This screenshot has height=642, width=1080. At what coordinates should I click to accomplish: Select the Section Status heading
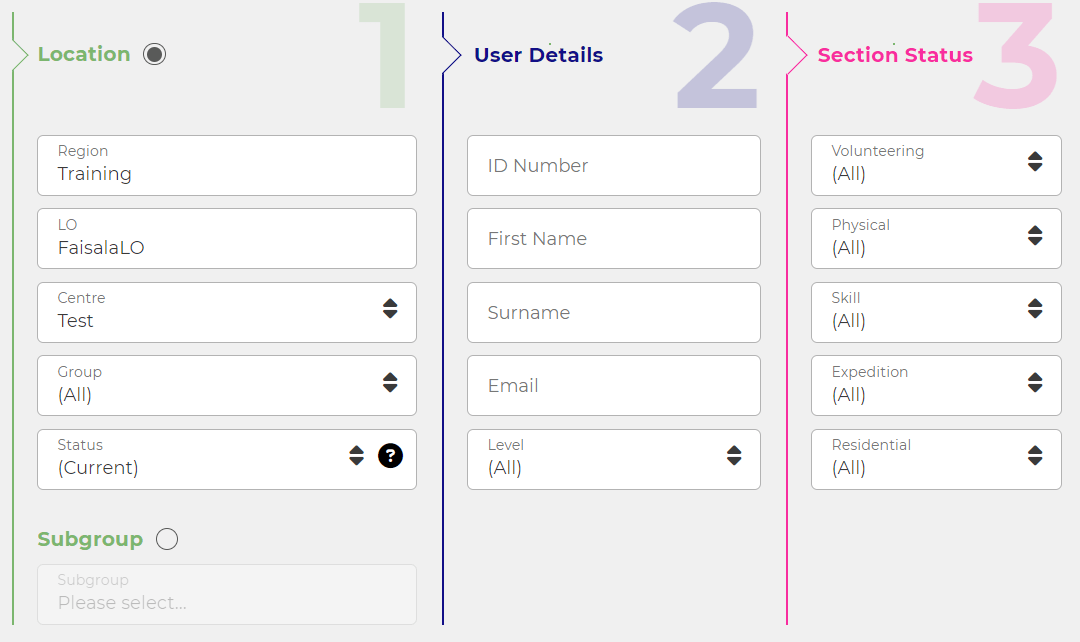tap(895, 55)
